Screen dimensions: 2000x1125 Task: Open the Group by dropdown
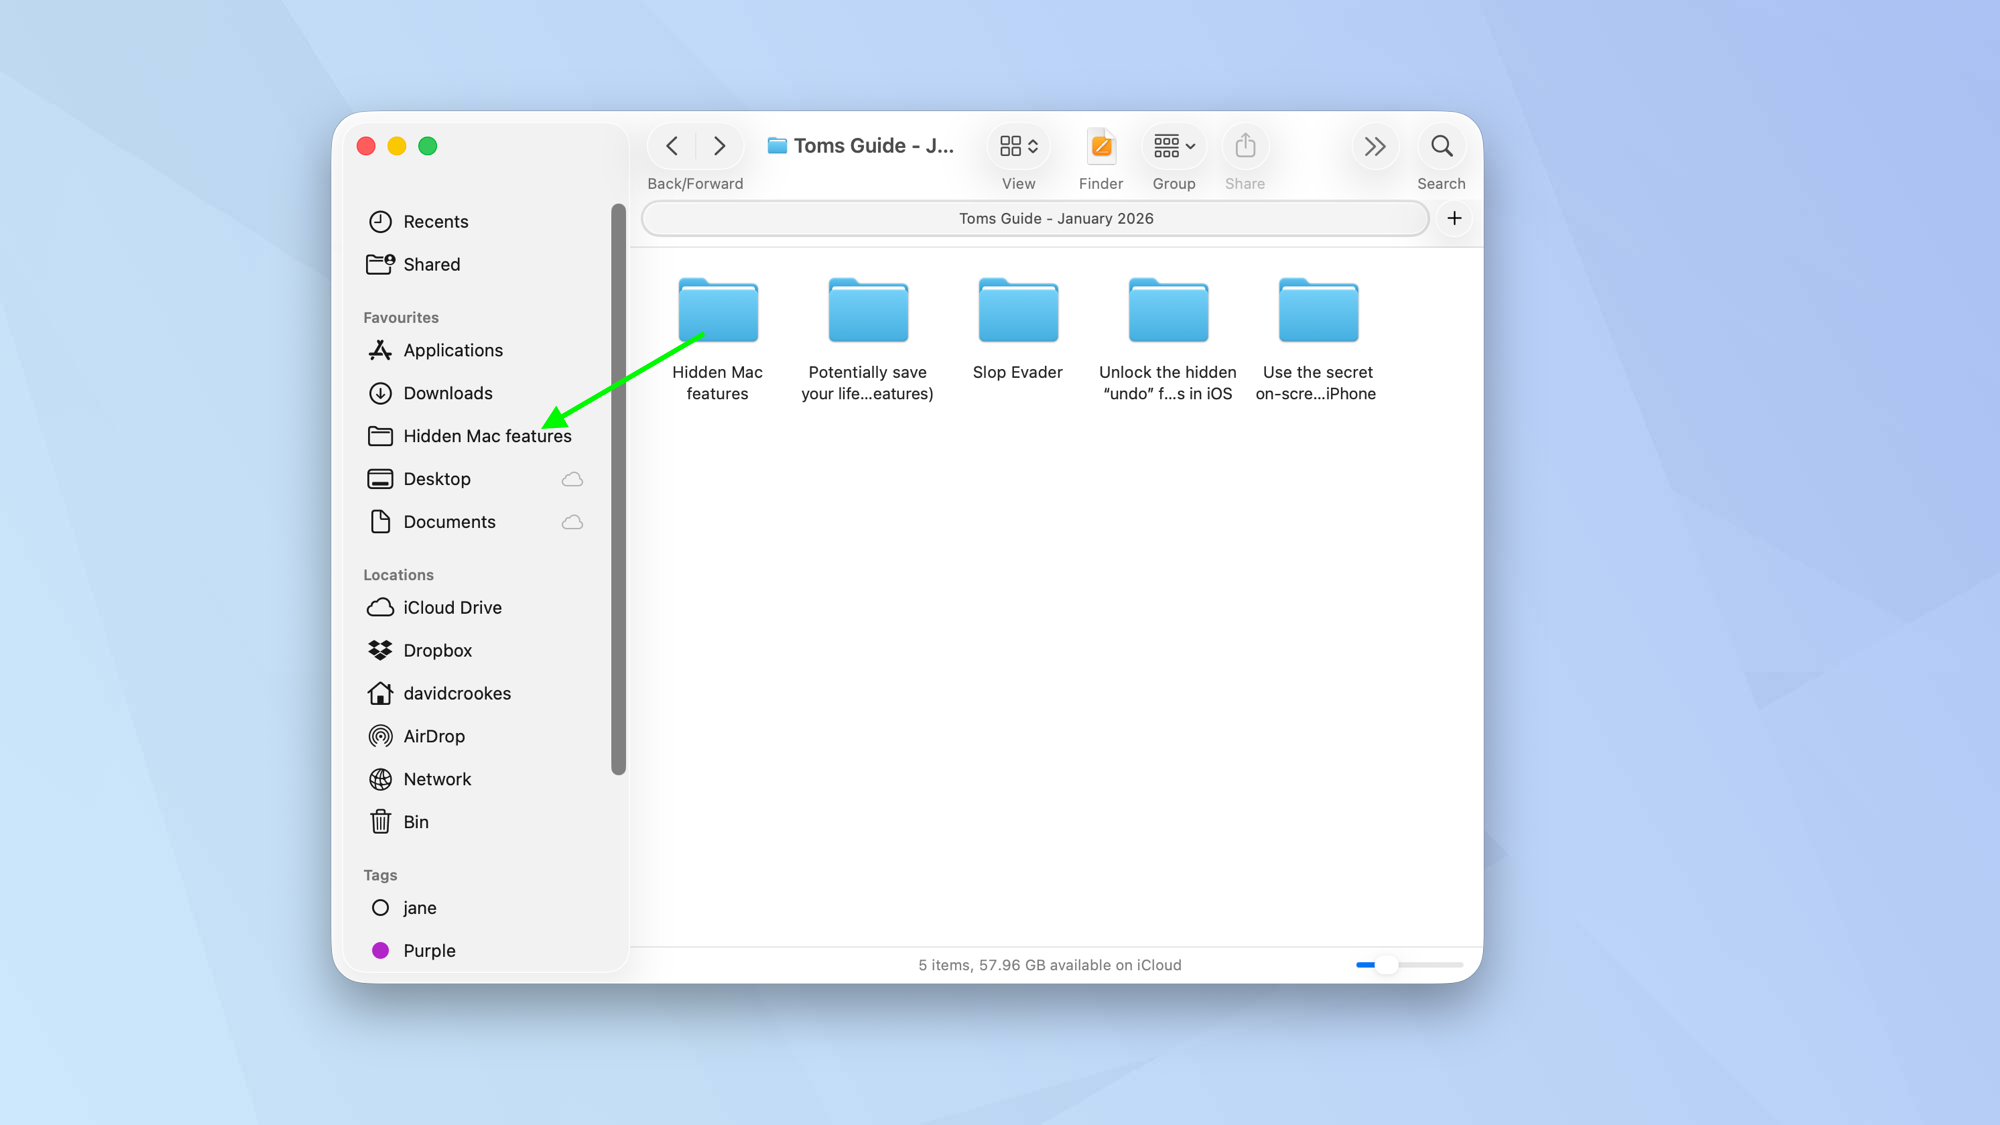tap(1172, 146)
